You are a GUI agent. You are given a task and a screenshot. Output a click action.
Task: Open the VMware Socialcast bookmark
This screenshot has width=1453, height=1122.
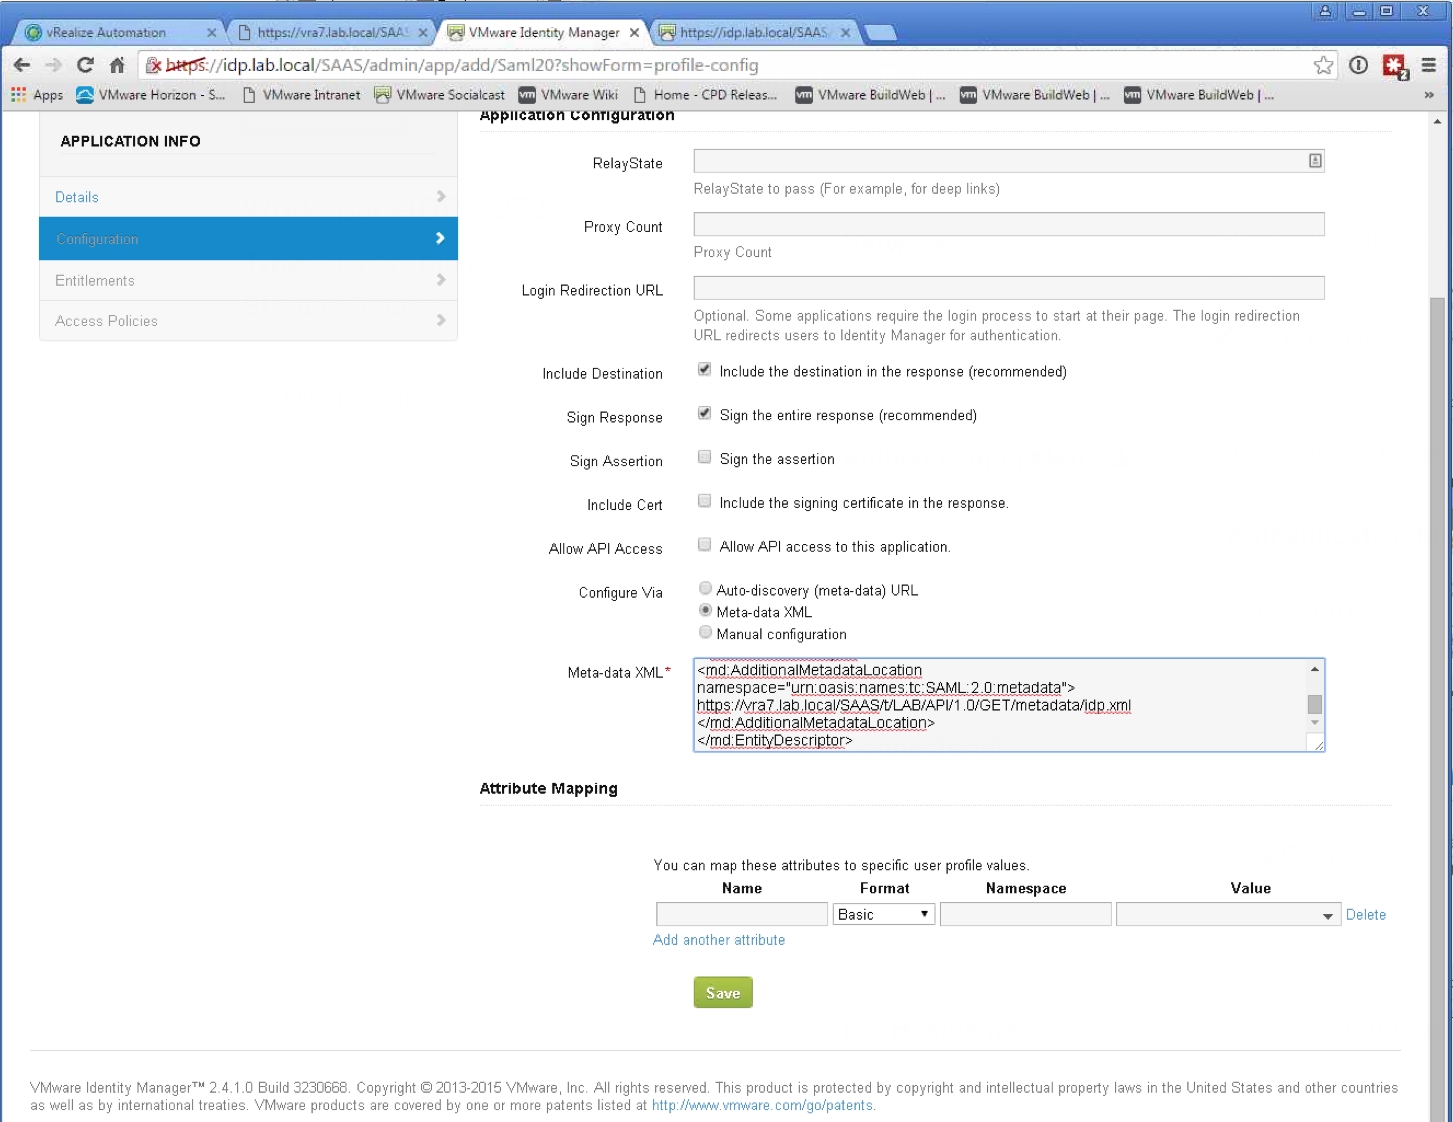440,95
